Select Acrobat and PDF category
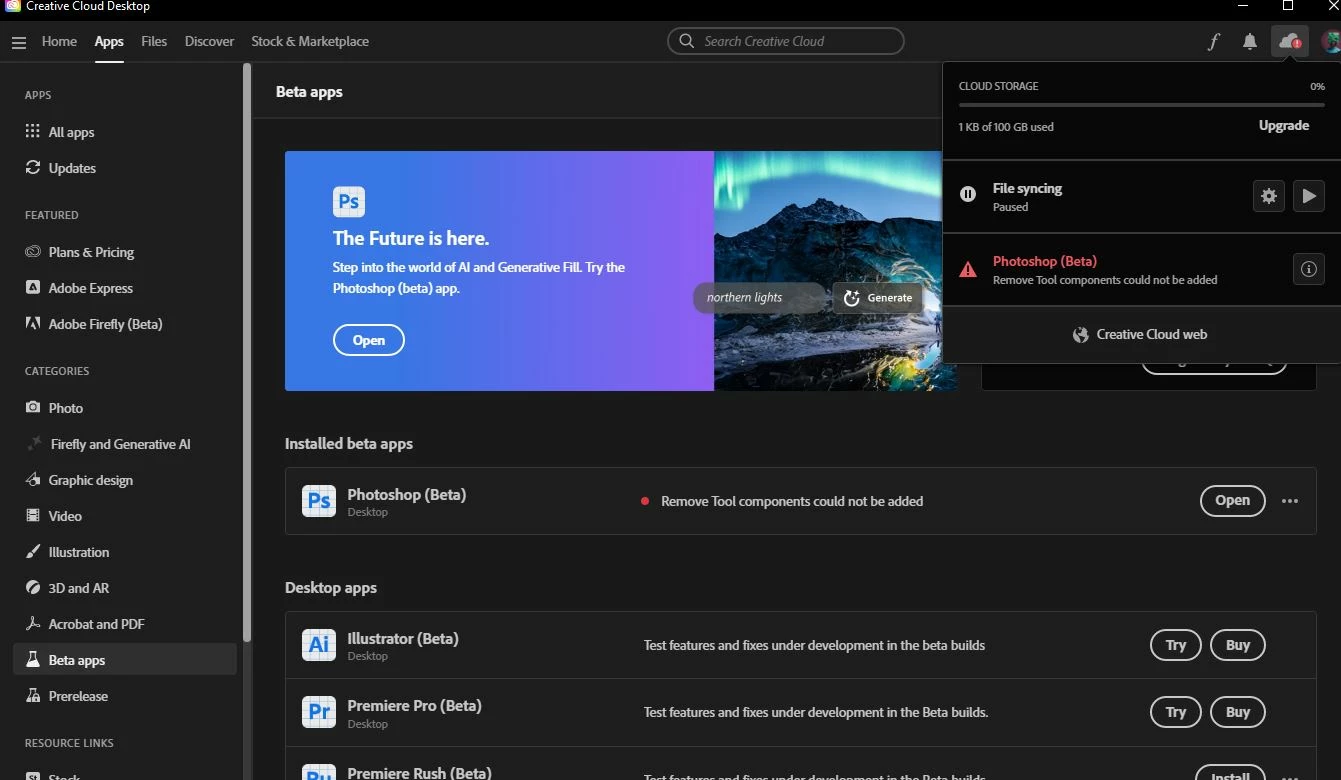 96,624
